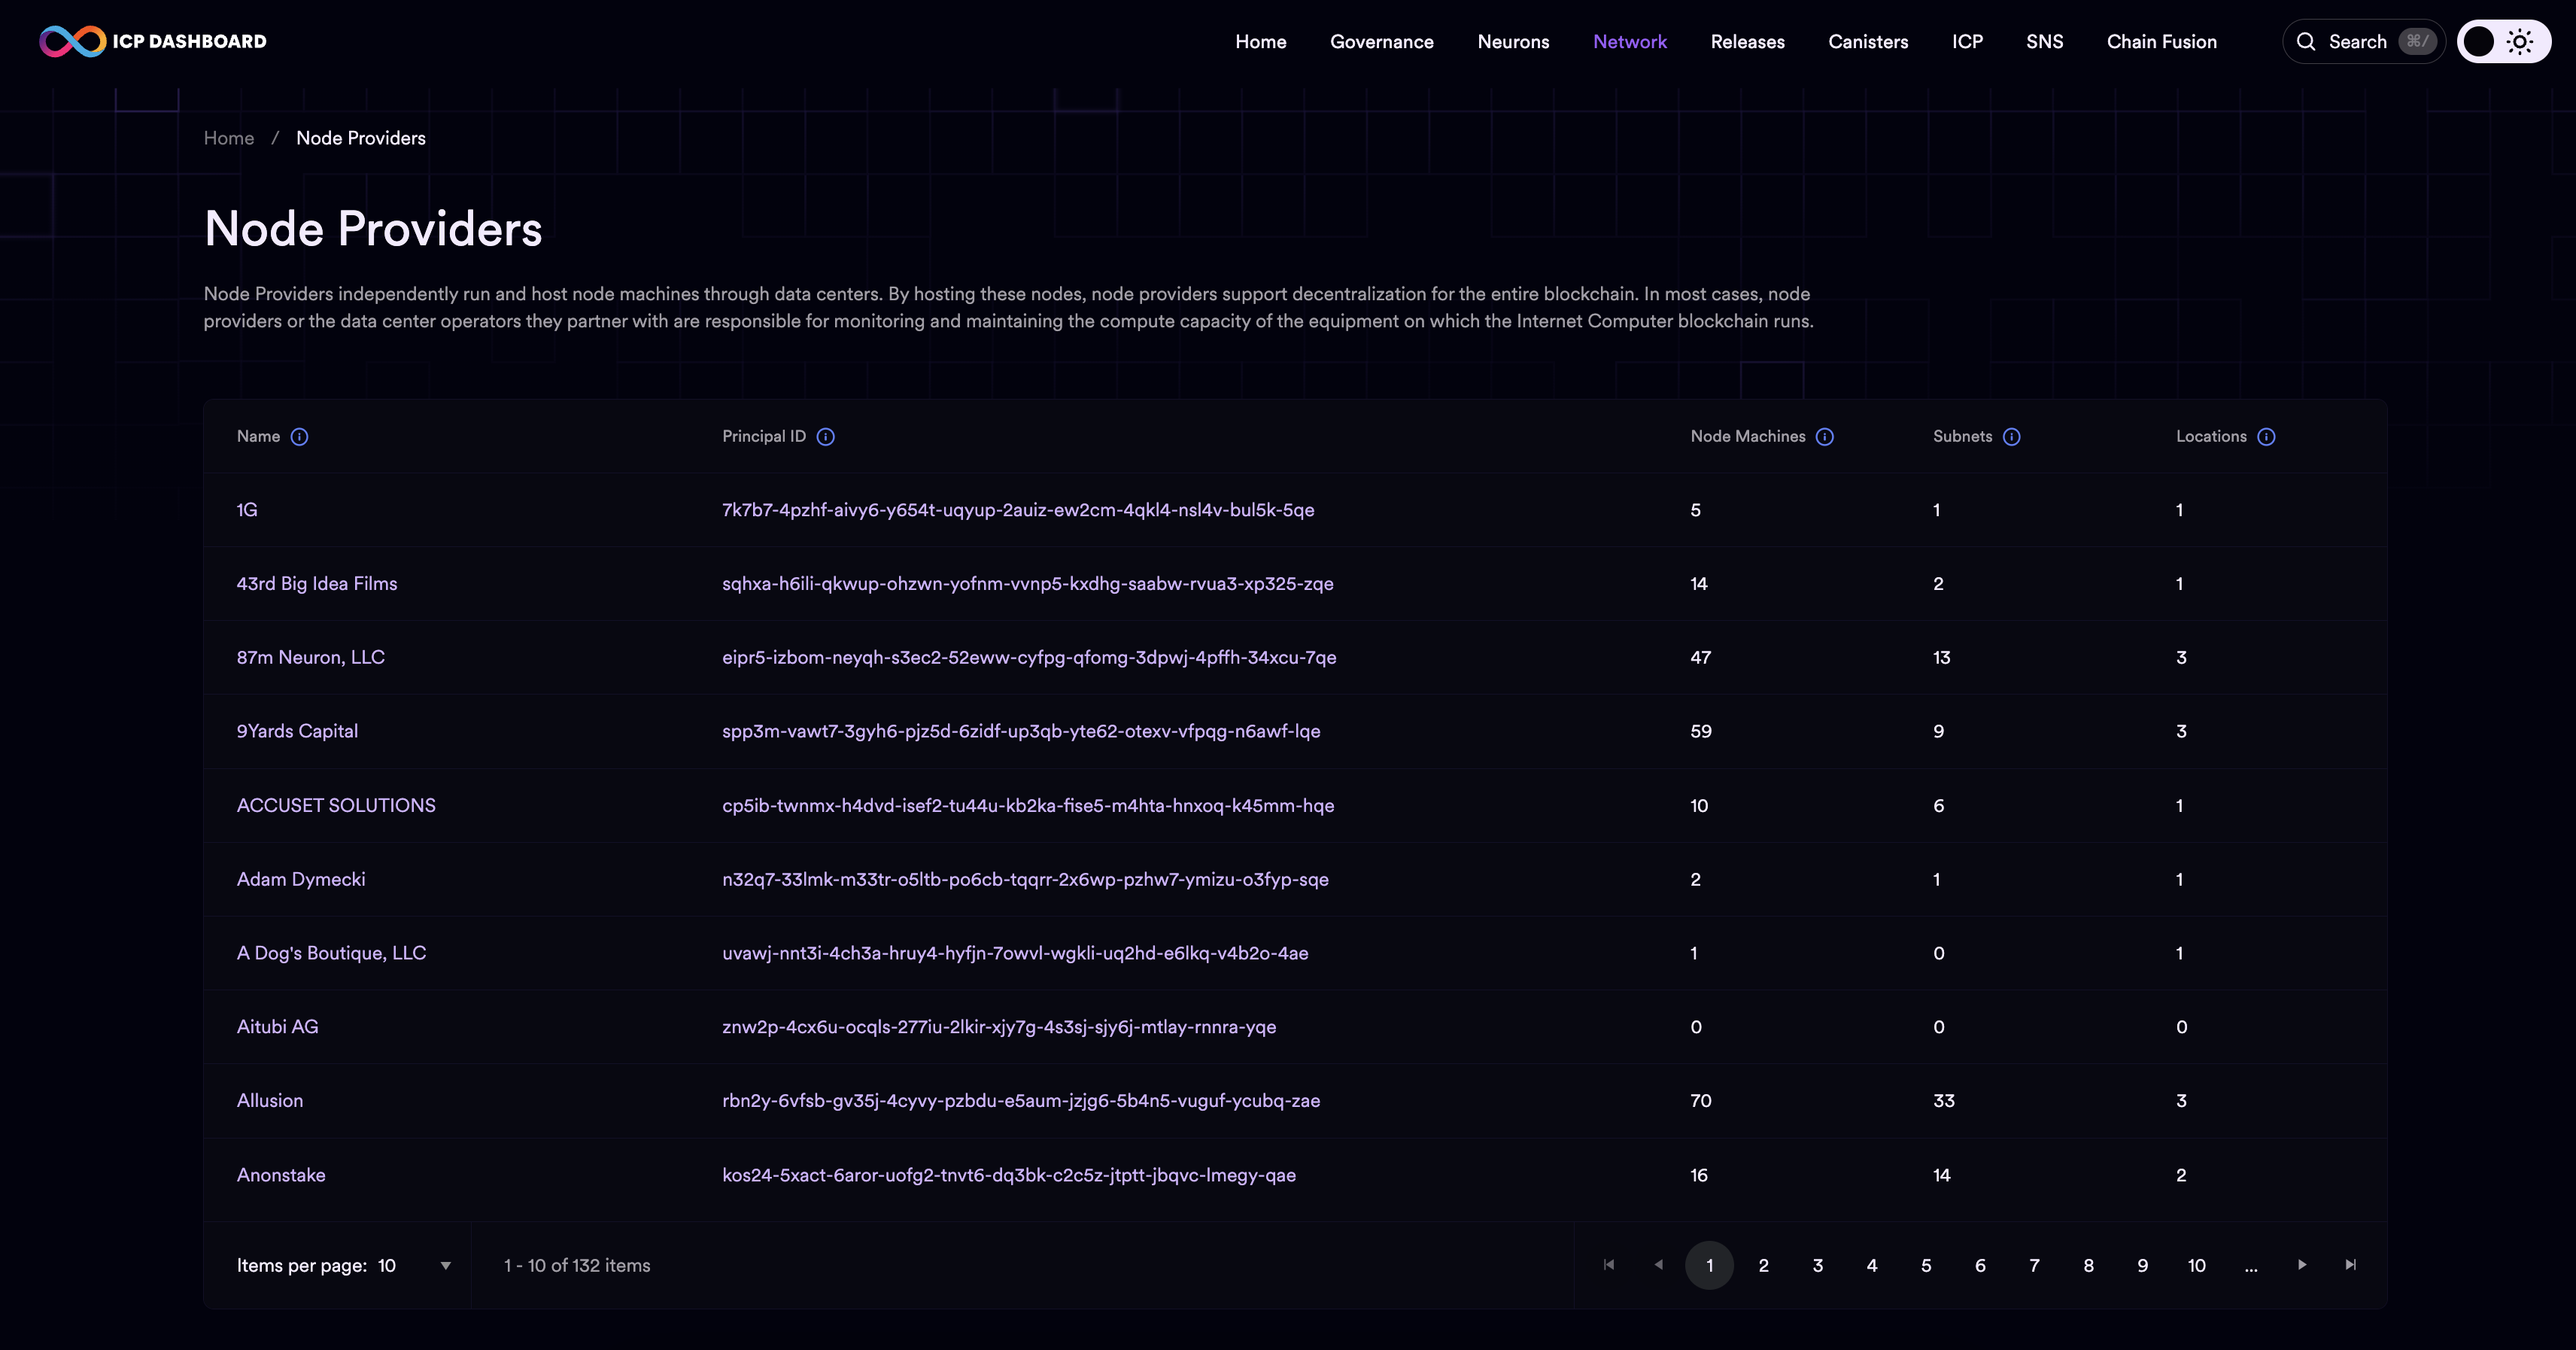
Task: Click principal ID starting with rbn2y-6vfsb
Action: pyautogui.click(x=1021, y=1101)
